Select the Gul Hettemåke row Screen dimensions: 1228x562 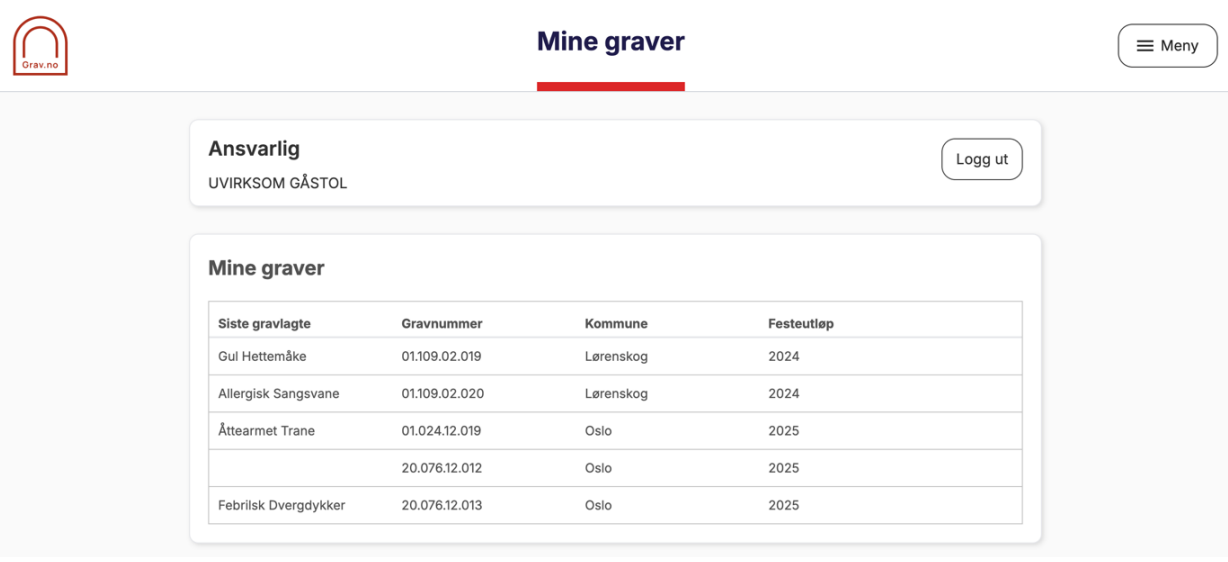[615, 357]
